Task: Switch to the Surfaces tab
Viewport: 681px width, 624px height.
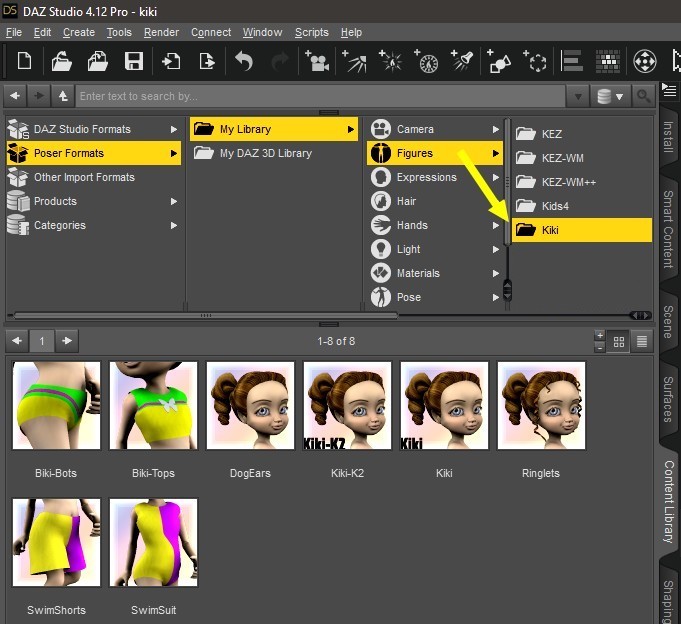Action: click(668, 399)
